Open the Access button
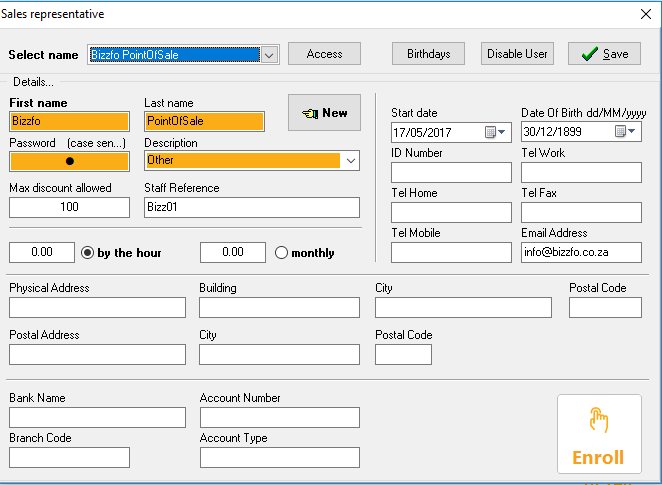Image resolution: width=662 pixels, height=485 pixels. 324,54
